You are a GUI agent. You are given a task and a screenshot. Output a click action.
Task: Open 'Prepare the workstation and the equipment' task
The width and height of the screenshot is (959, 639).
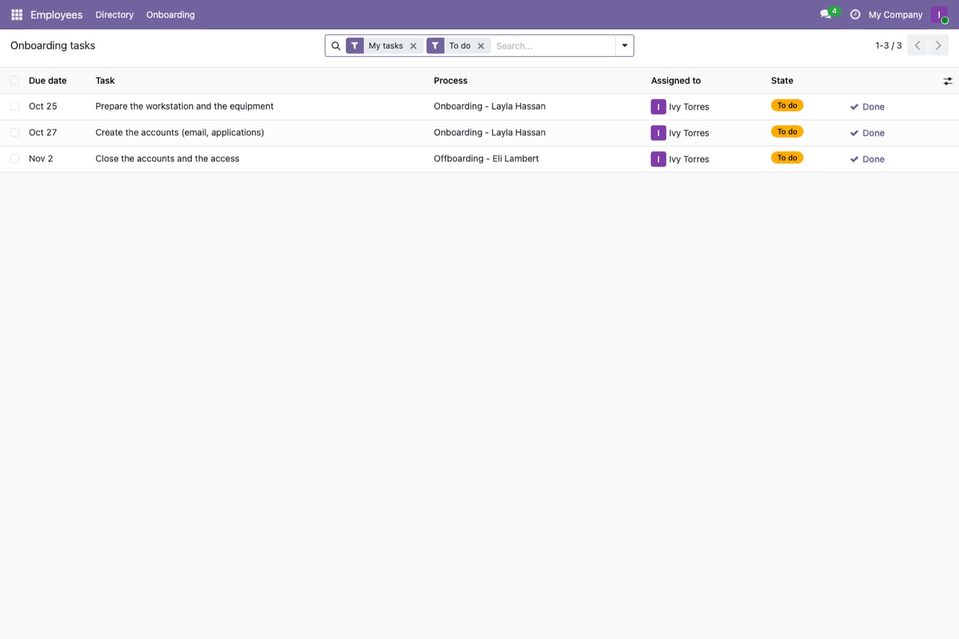coord(185,106)
